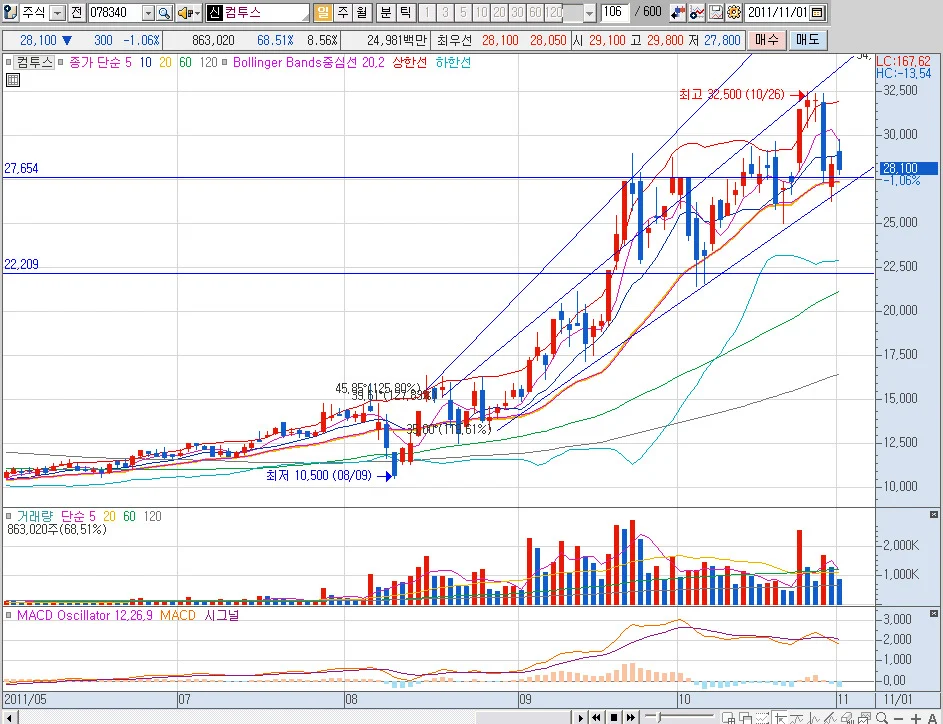The height and width of the screenshot is (724, 943).
Task: Switch to minute chart with 분 tab
Action: [x=386, y=12]
